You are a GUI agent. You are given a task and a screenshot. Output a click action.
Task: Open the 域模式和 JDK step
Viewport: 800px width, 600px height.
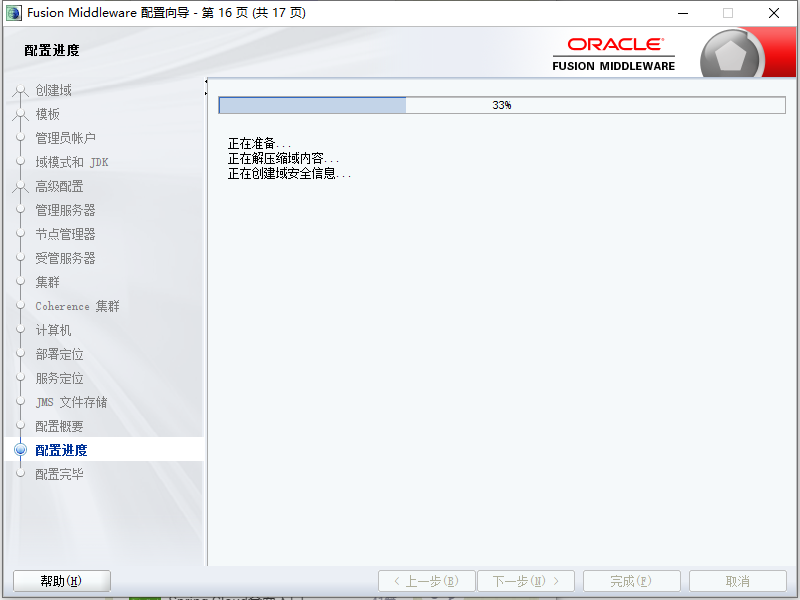point(72,162)
